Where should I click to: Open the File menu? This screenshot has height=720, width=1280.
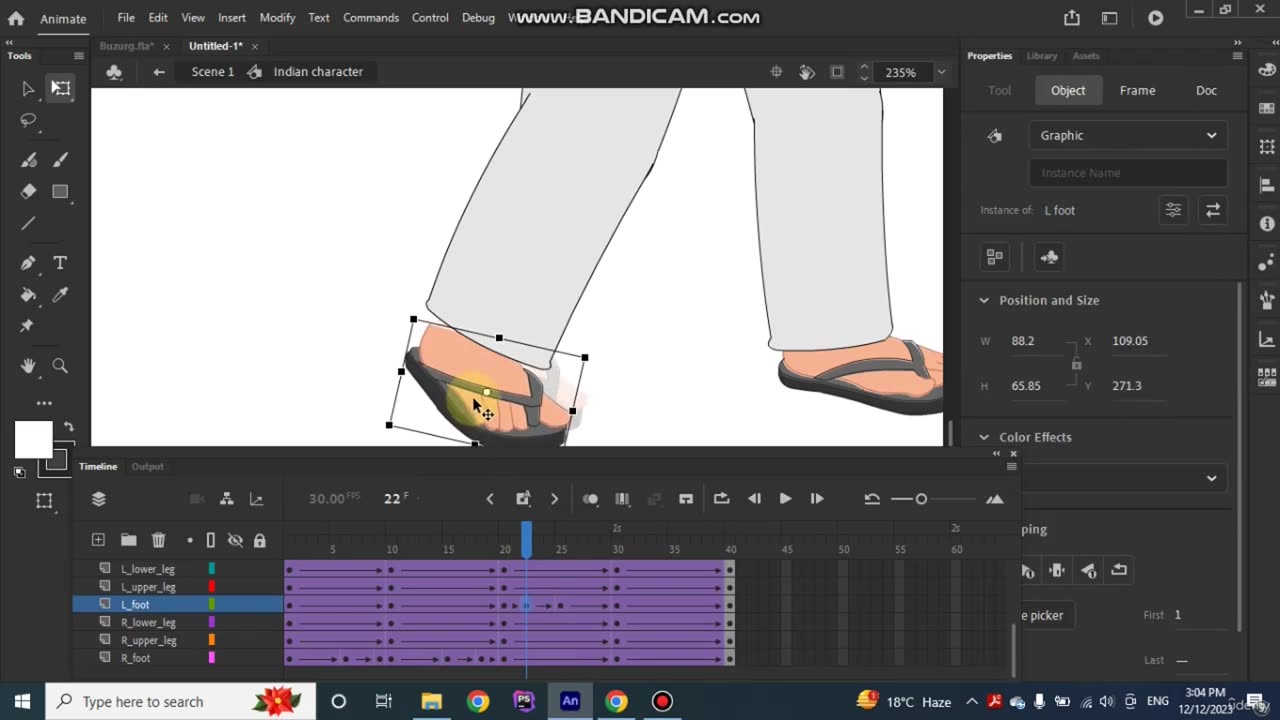[126, 18]
